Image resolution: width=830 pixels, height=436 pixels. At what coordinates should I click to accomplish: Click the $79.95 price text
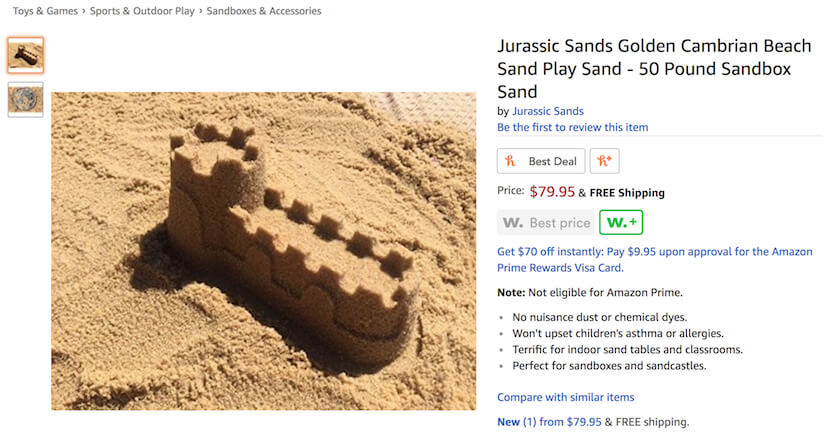tap(552, 192)
